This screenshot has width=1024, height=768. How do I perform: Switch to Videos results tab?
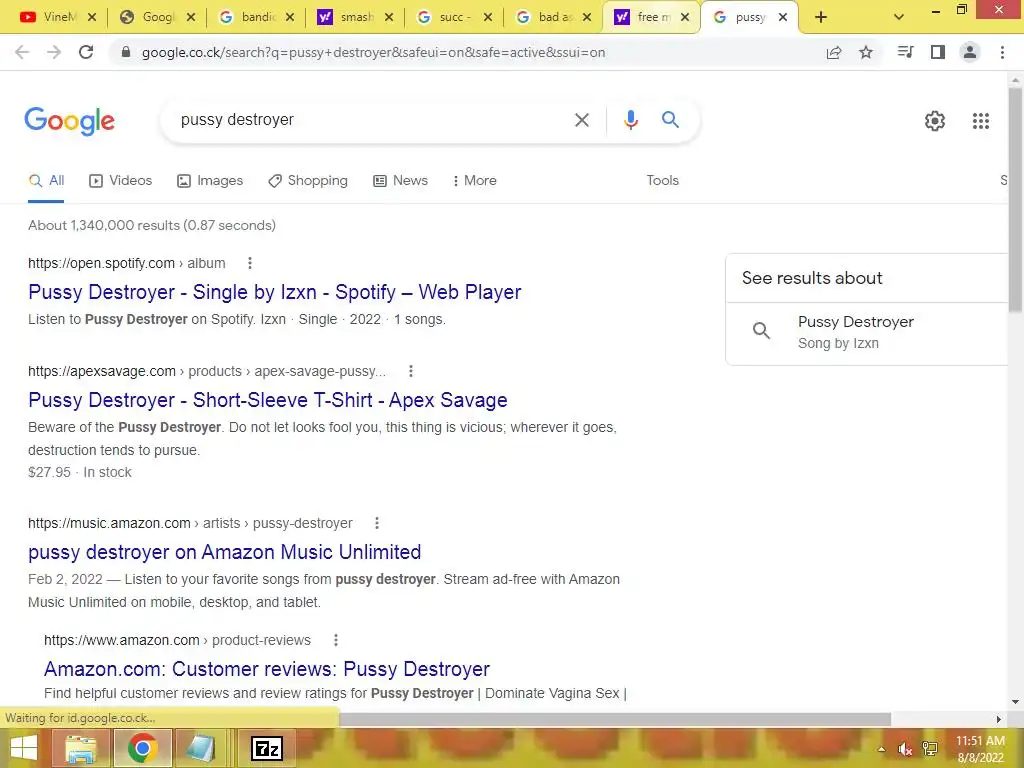pos(120,181)
